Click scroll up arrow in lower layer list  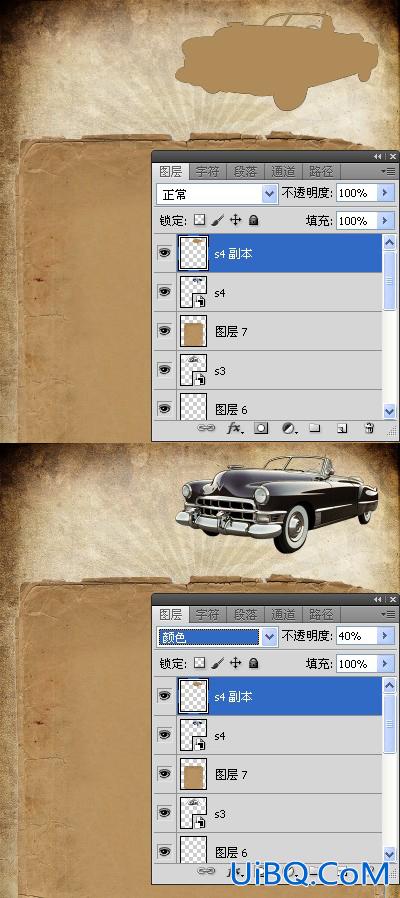[x=390, y=685]
